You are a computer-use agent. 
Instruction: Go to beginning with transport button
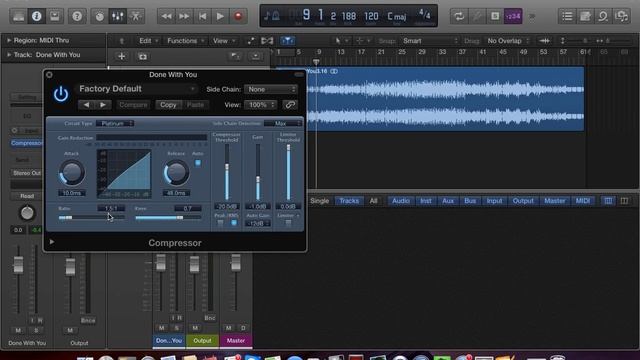pos(202,16)
